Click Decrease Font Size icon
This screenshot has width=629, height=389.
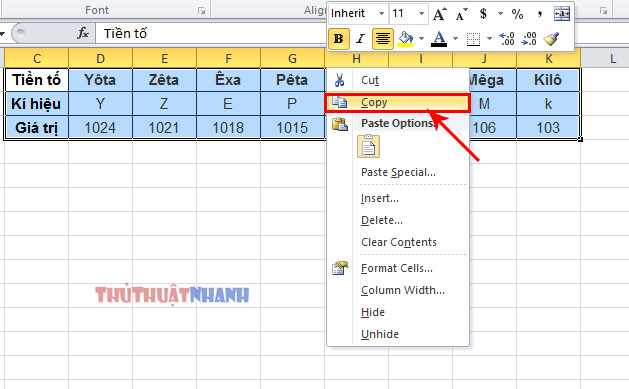(x=461, y=14)
